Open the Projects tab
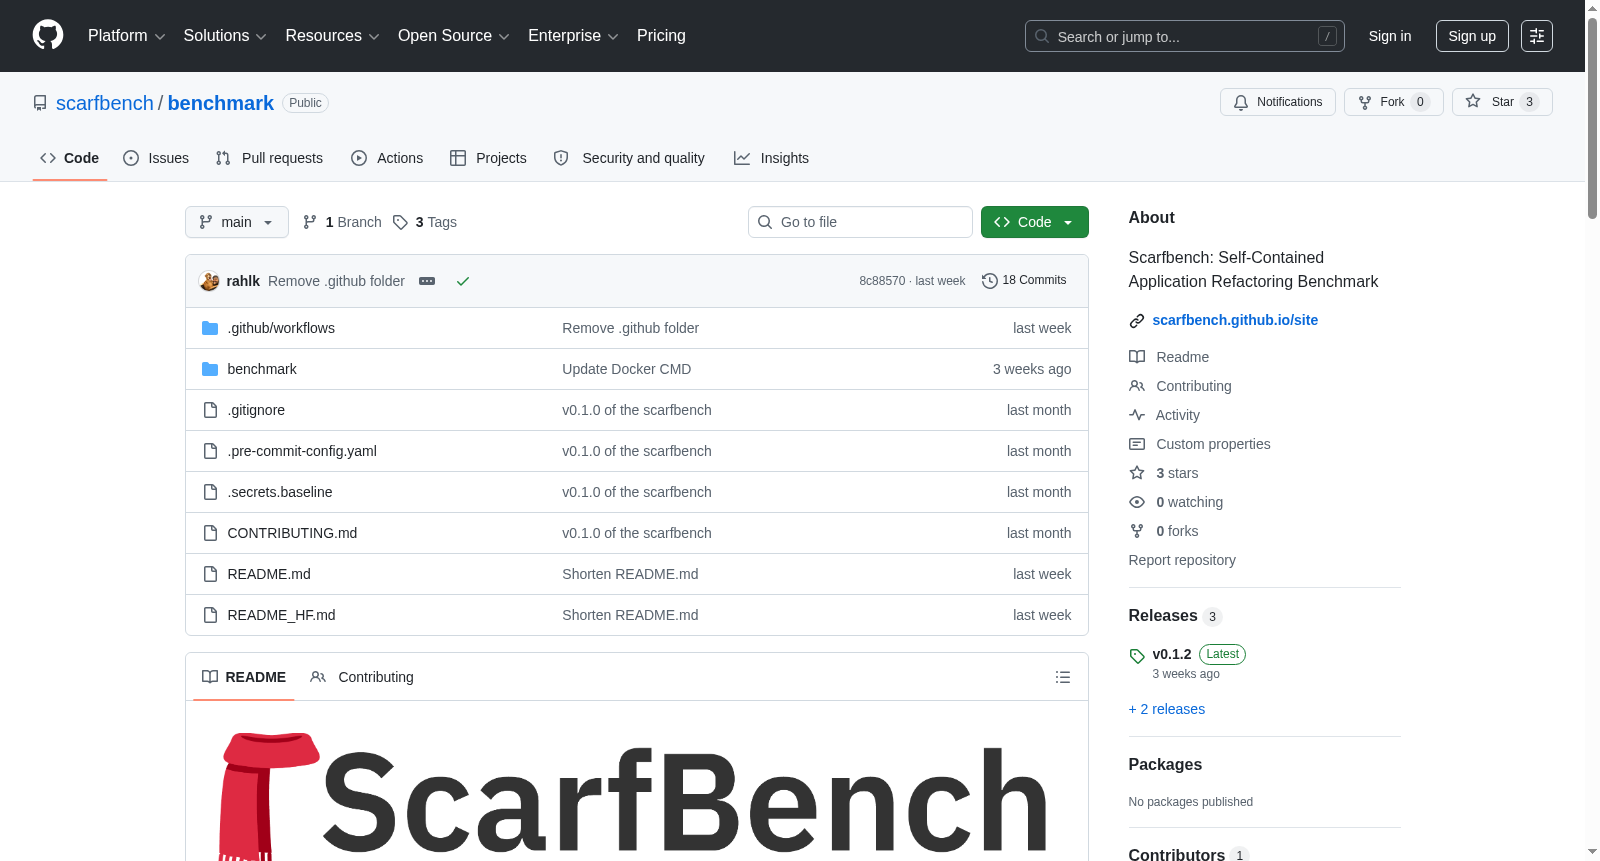 [x=488, y=158]
